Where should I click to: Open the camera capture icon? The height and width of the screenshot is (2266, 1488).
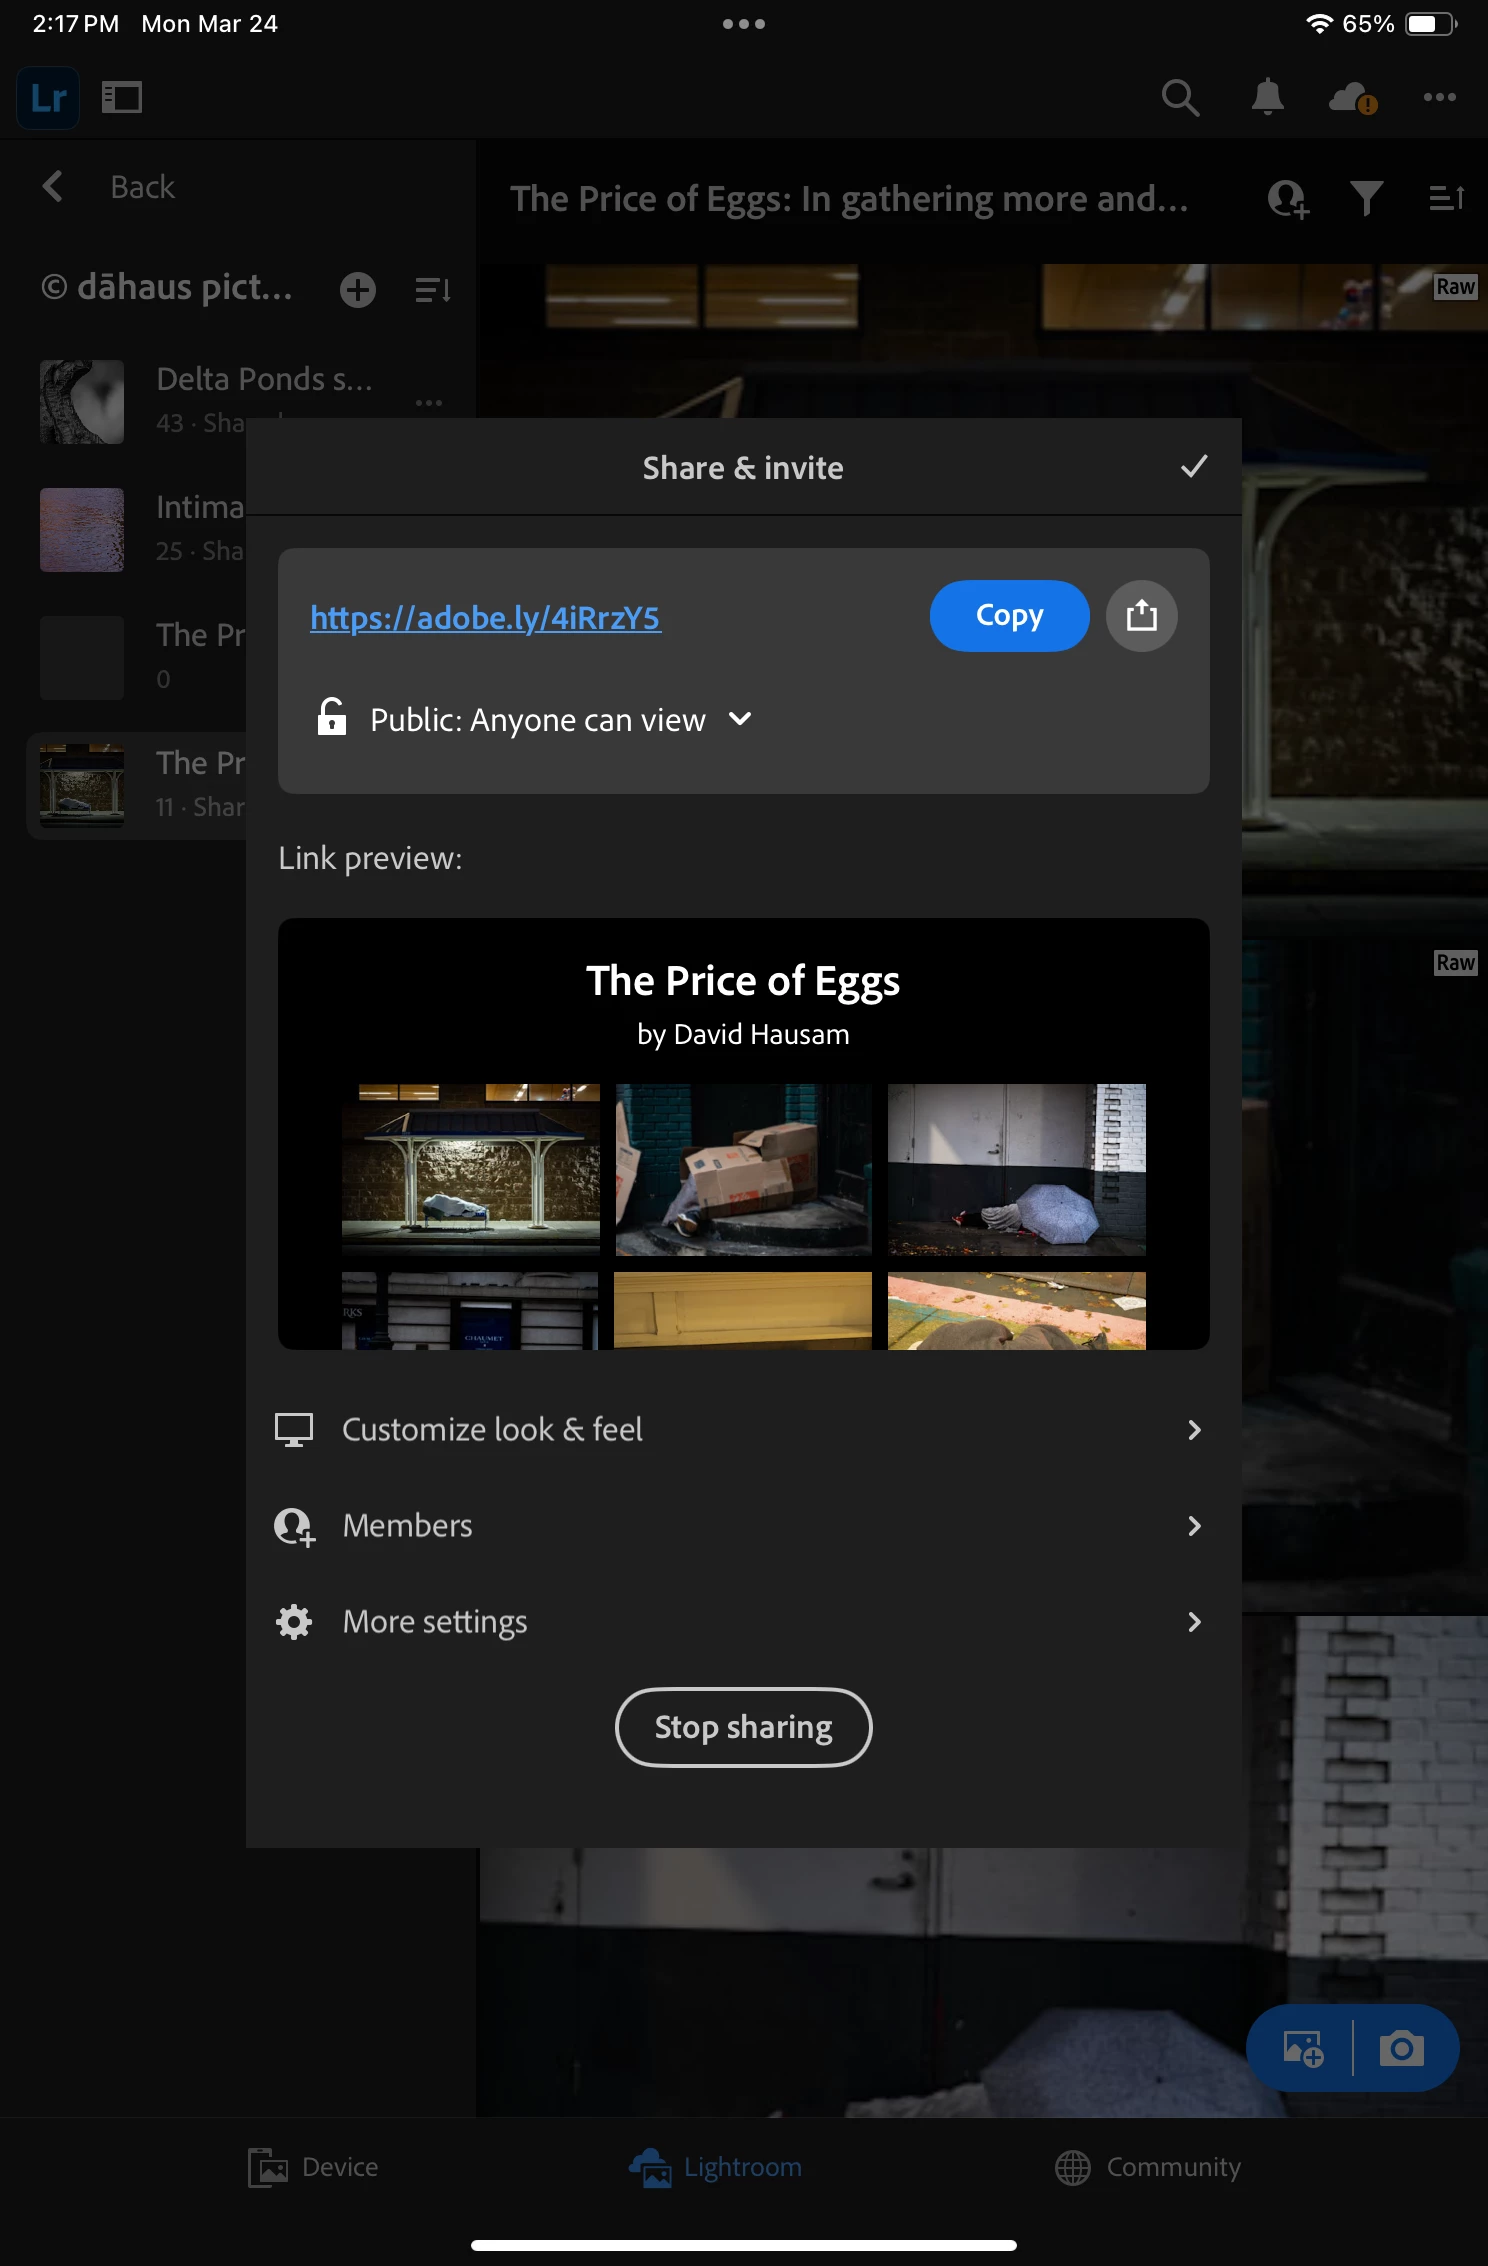tap(1401, 2048)
